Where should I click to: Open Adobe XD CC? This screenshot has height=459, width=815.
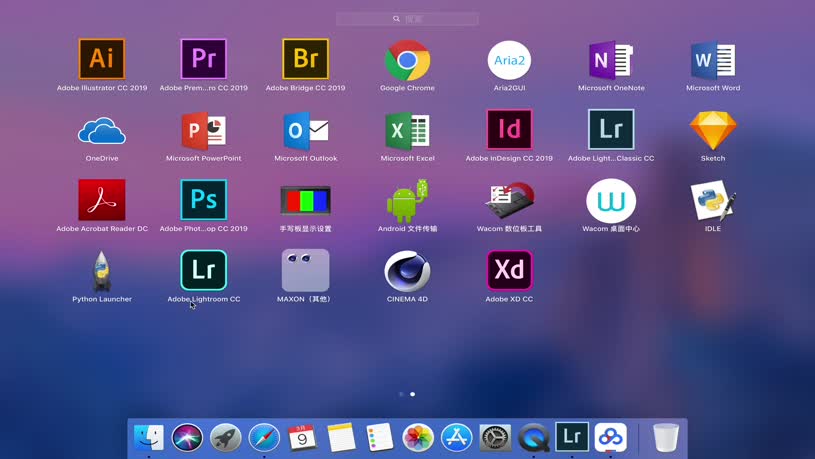click(509, 270)
